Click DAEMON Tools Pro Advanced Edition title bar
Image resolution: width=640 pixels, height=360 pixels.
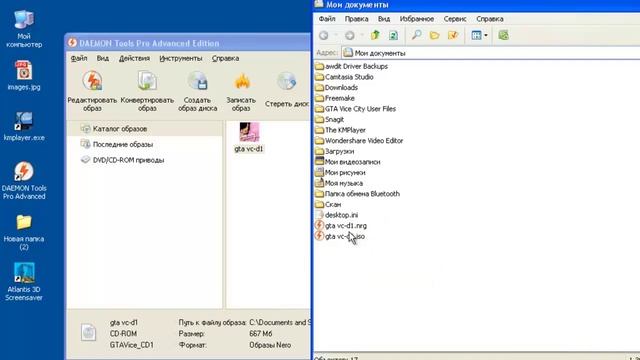188,43
